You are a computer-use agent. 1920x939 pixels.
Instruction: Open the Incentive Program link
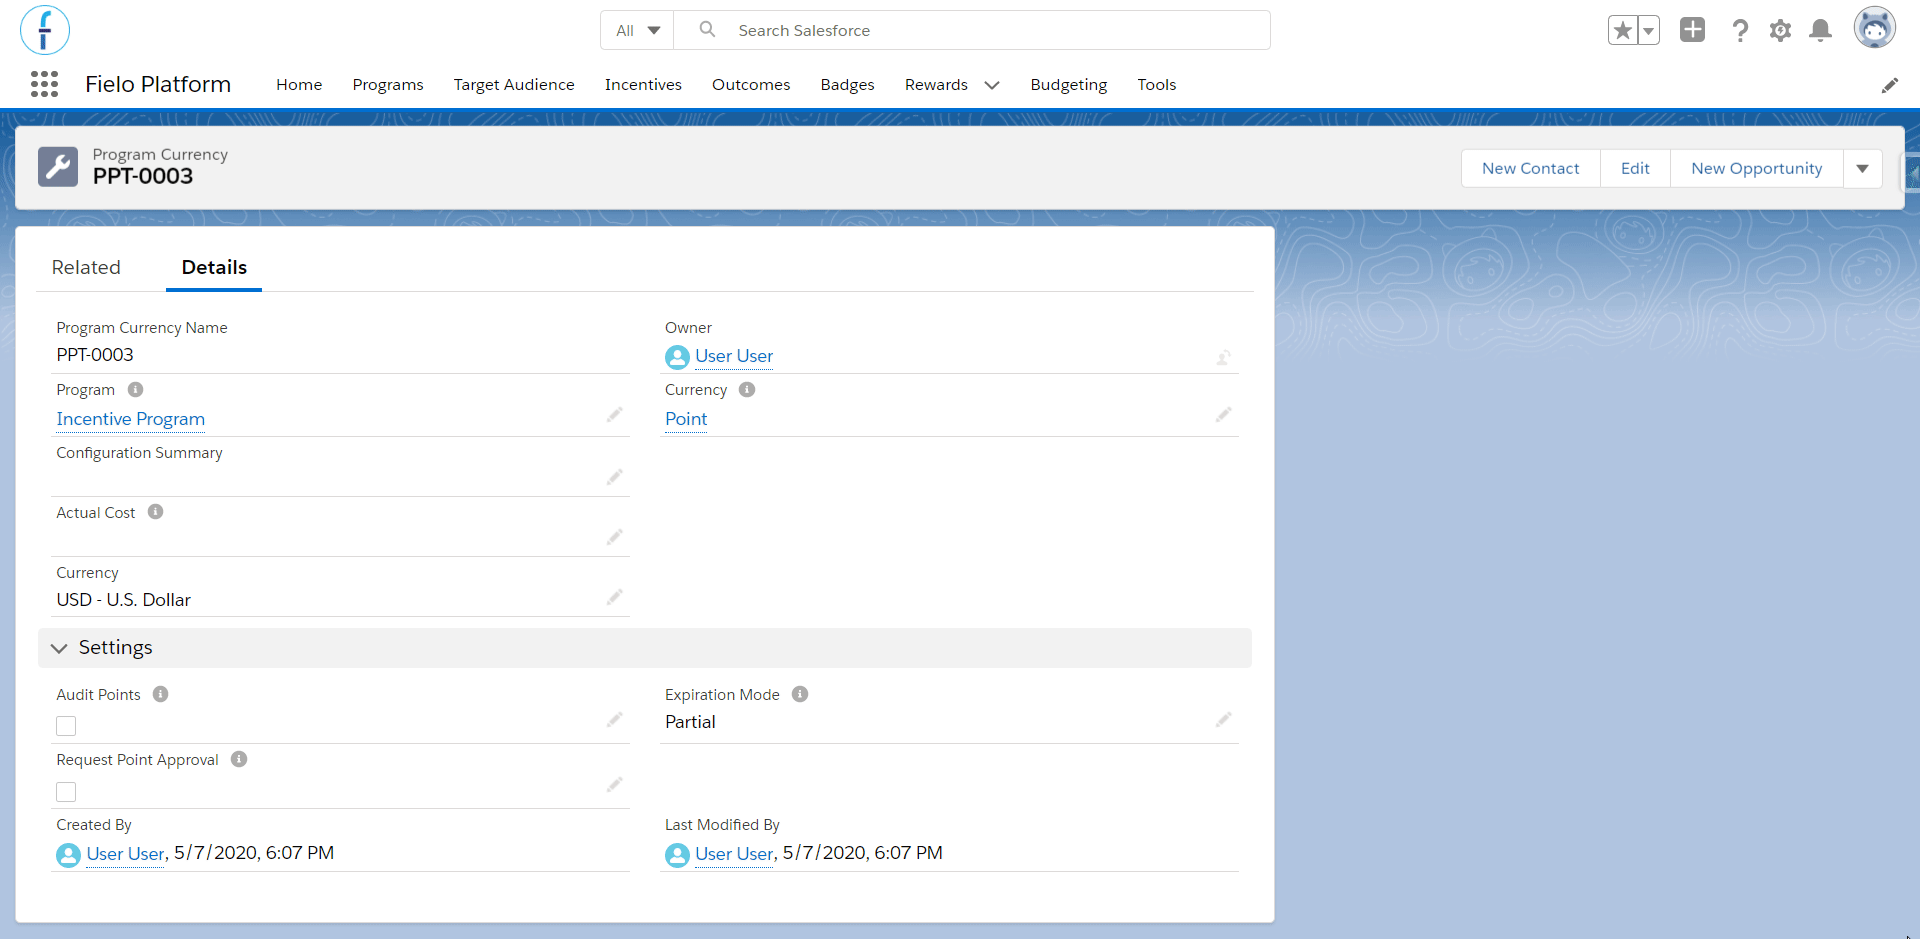[131, 419]
